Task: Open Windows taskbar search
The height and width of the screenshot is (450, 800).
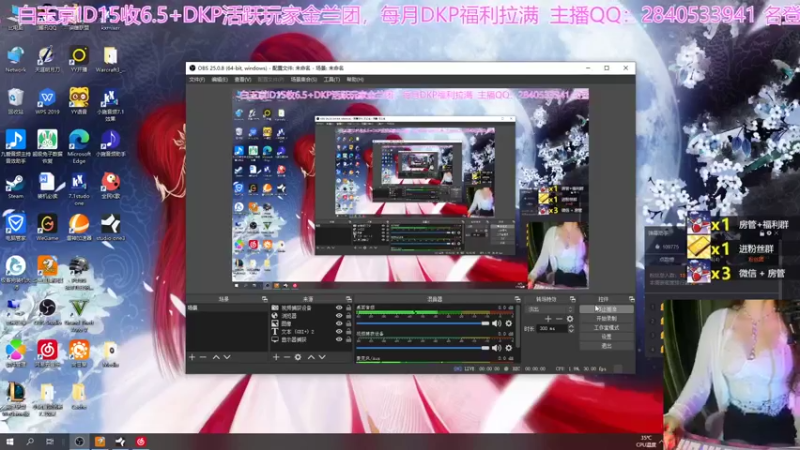Action: (30, 442)
